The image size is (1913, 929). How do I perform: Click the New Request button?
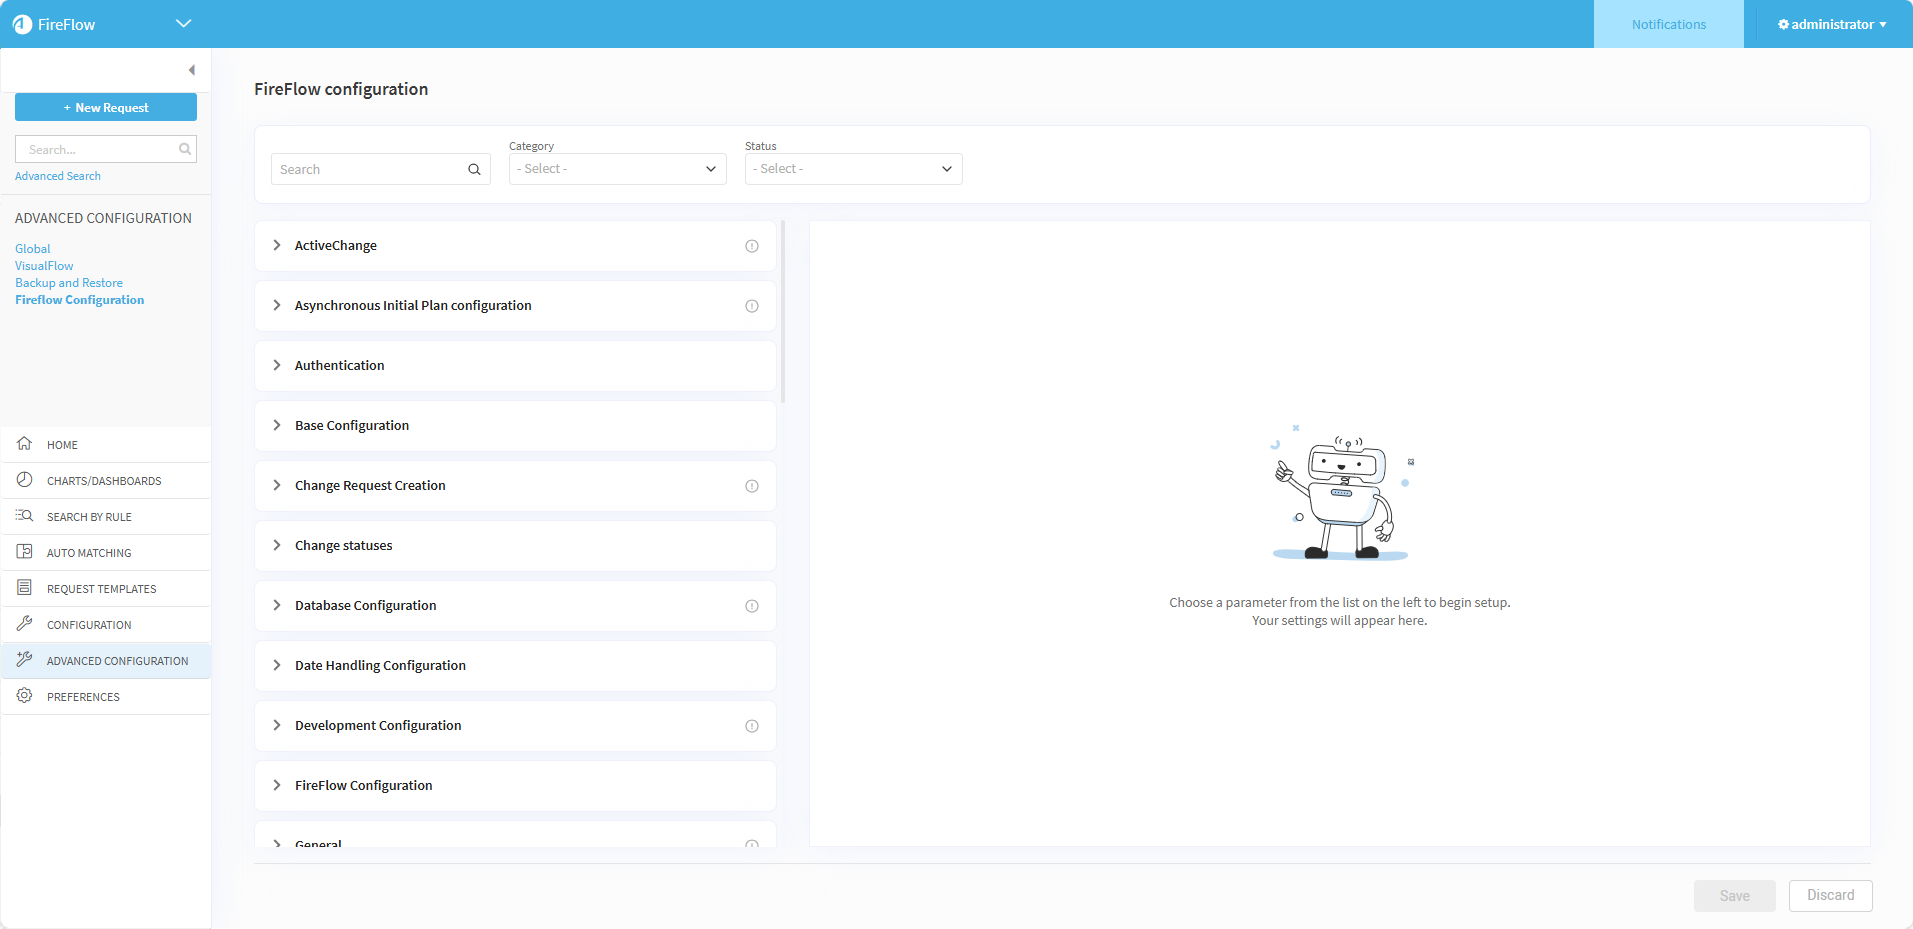(106, 108)
